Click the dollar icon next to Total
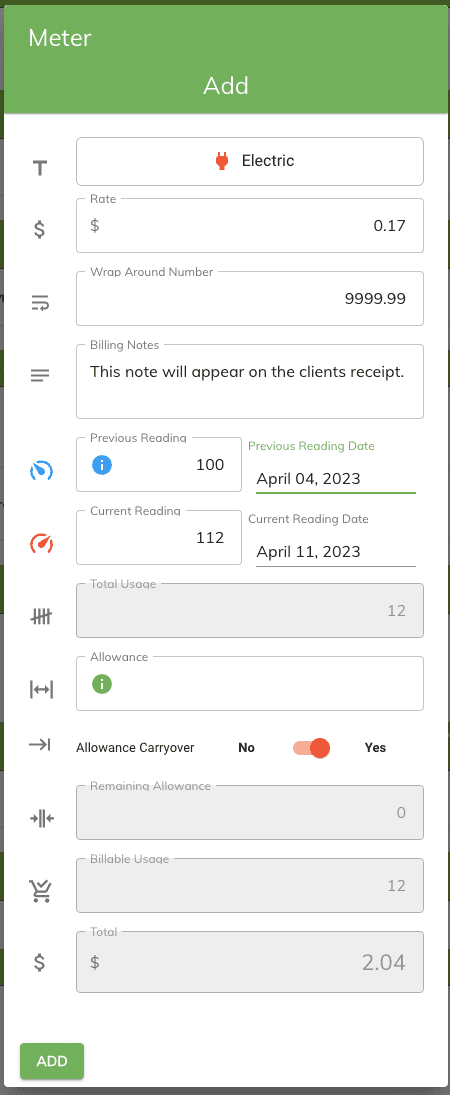The width and height of the screenshot is (450, 1095). pos(41,962)
